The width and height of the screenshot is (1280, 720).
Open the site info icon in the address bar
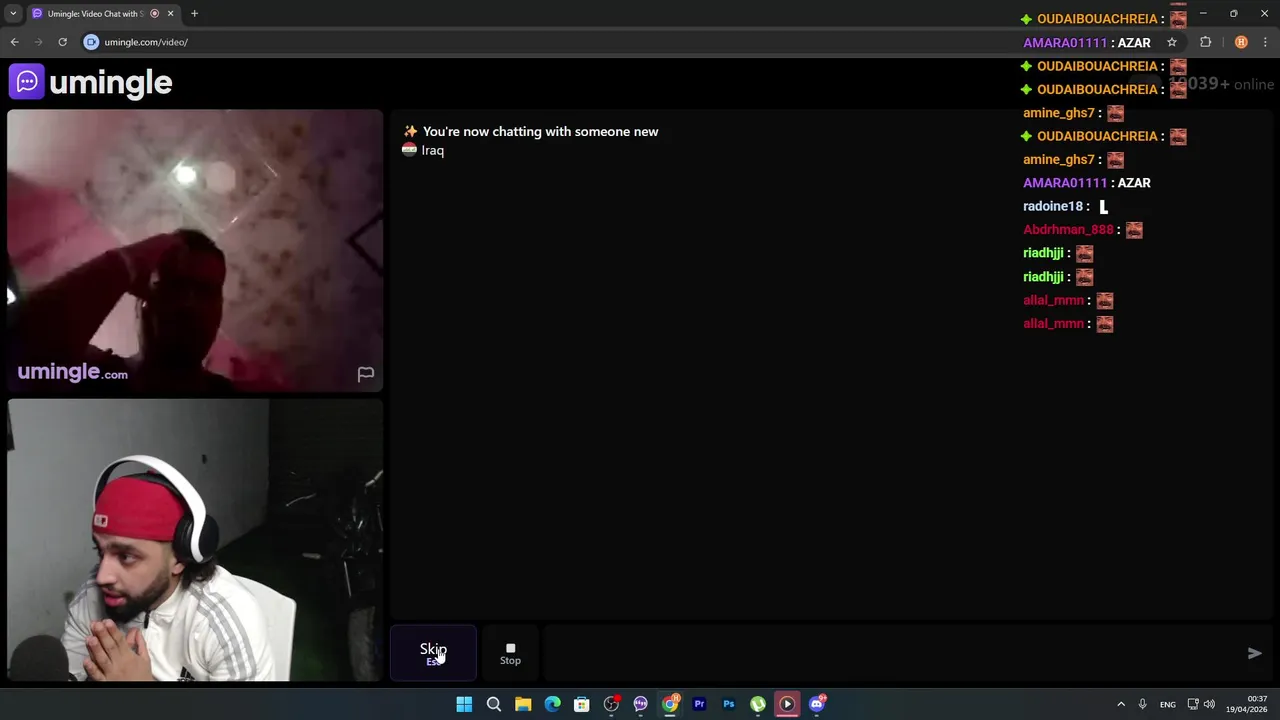[x=91, y=42]
